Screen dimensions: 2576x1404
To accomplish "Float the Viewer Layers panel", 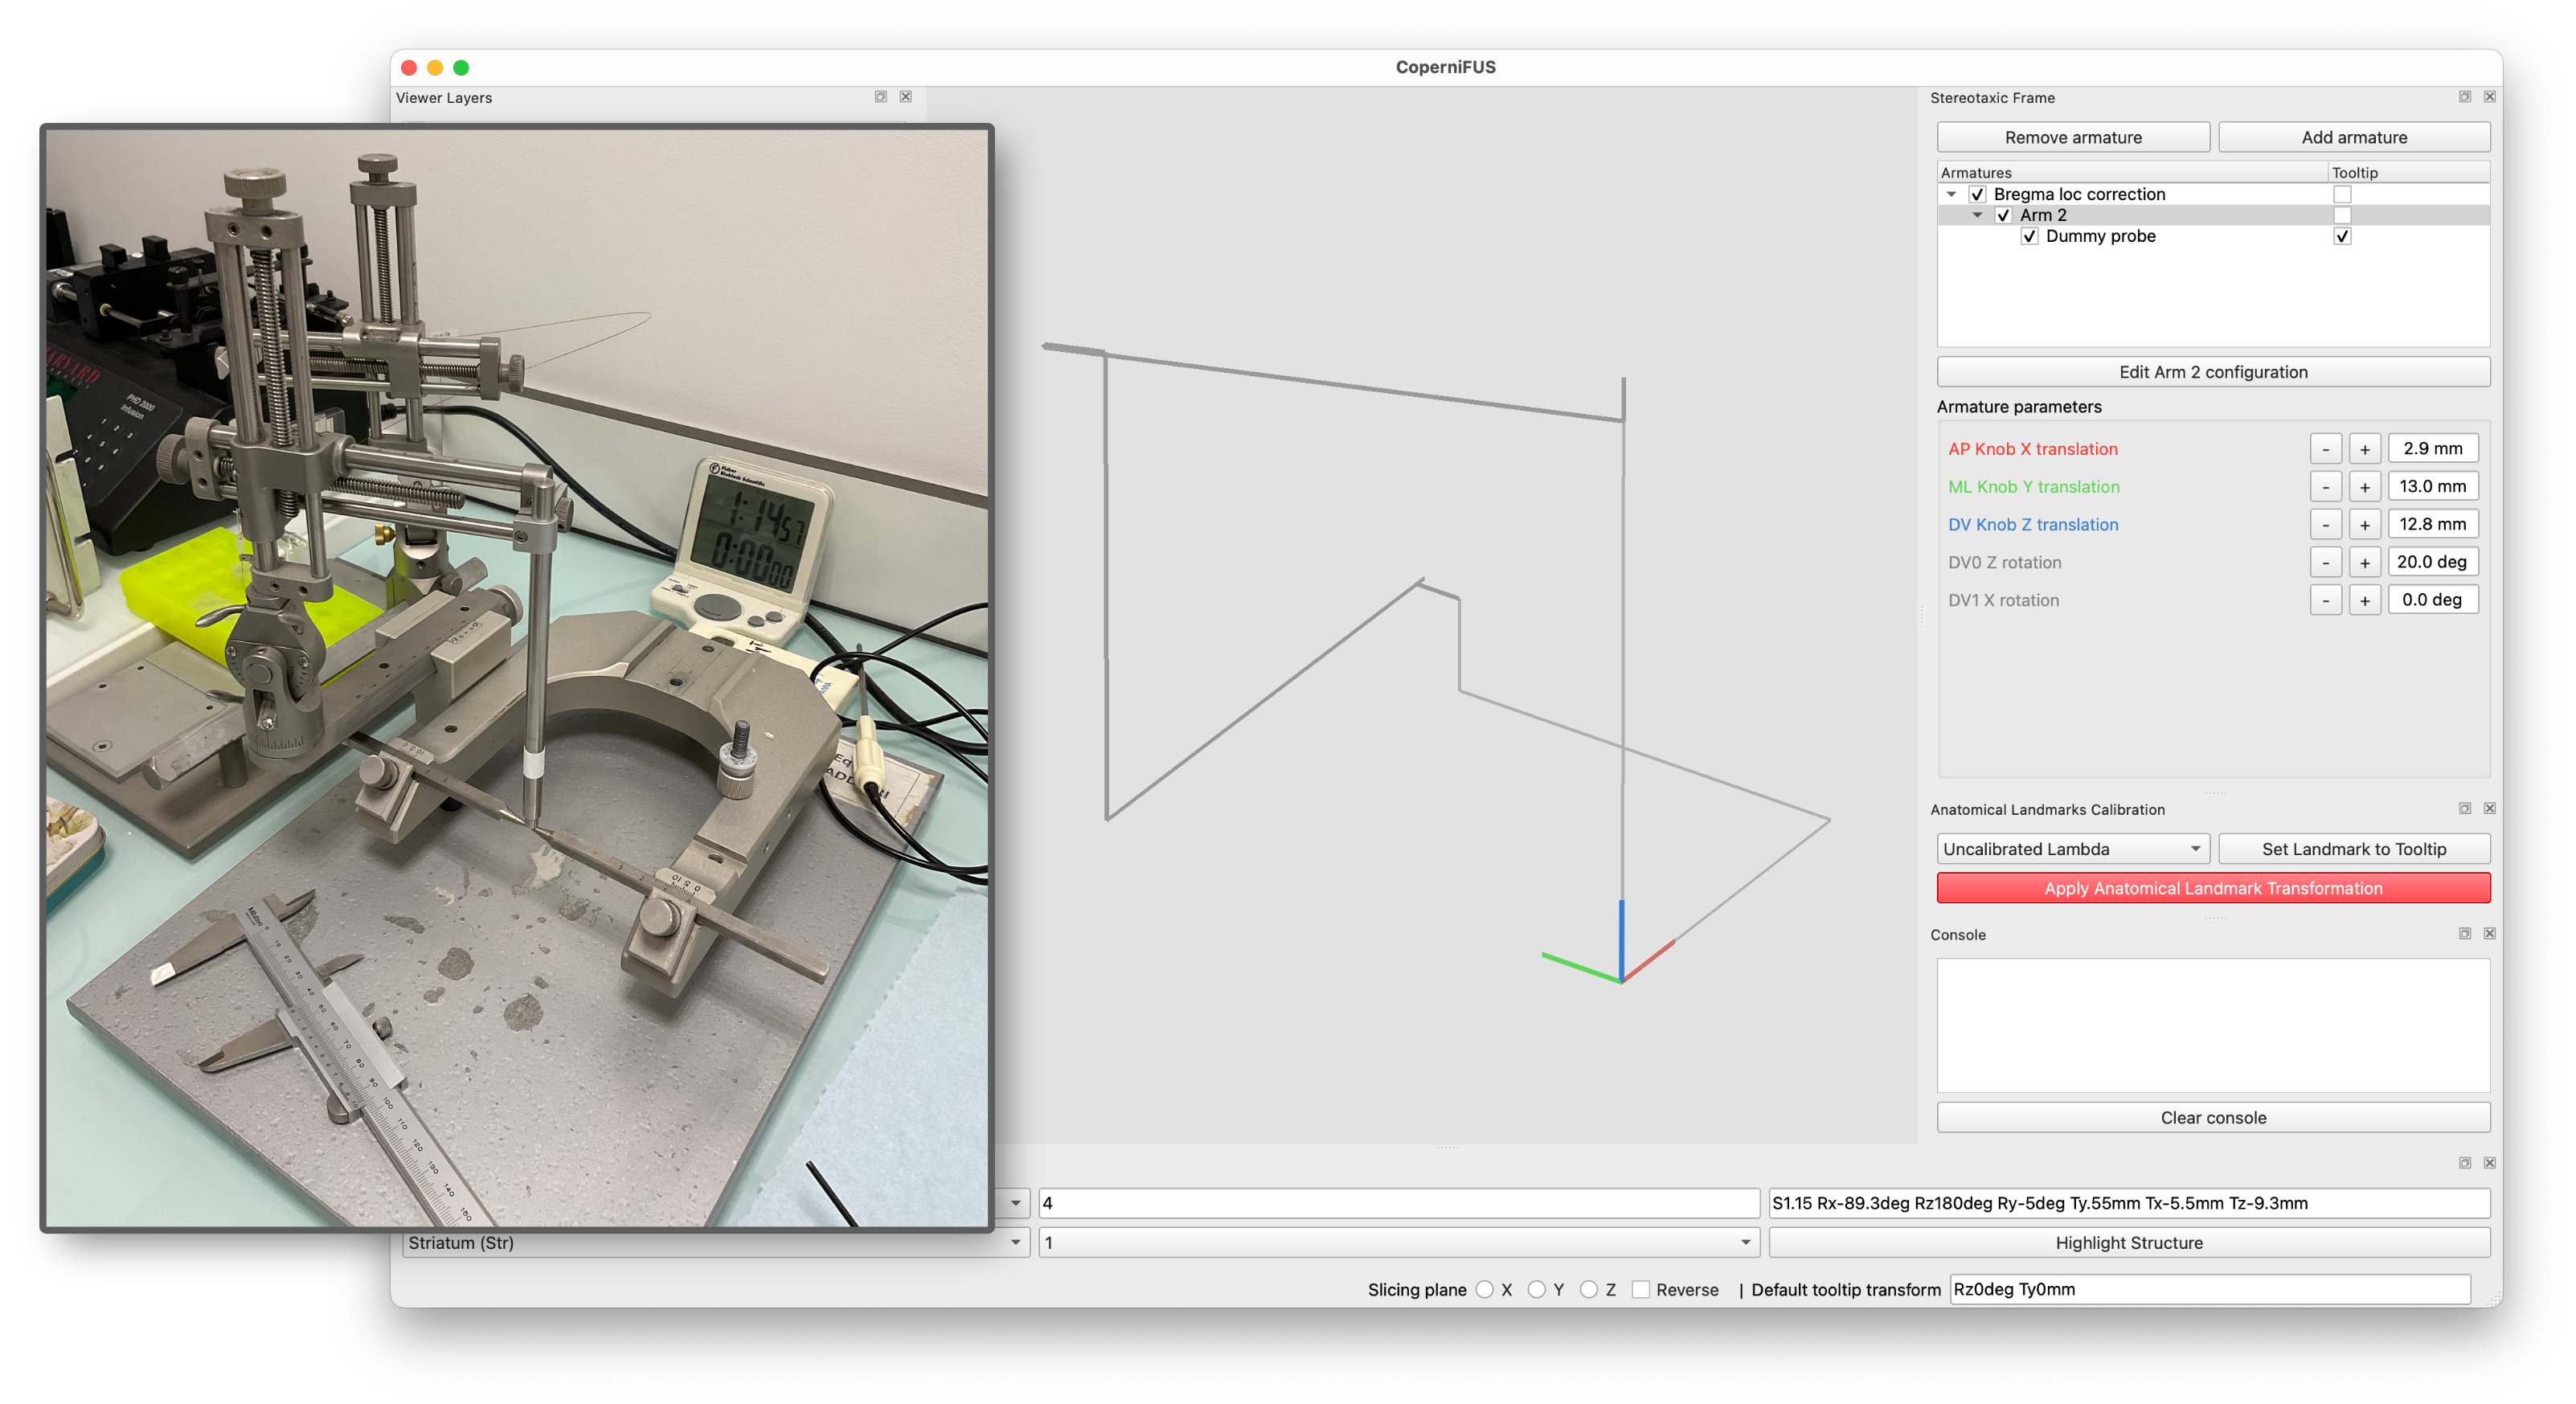I will (x=881, y=97).
